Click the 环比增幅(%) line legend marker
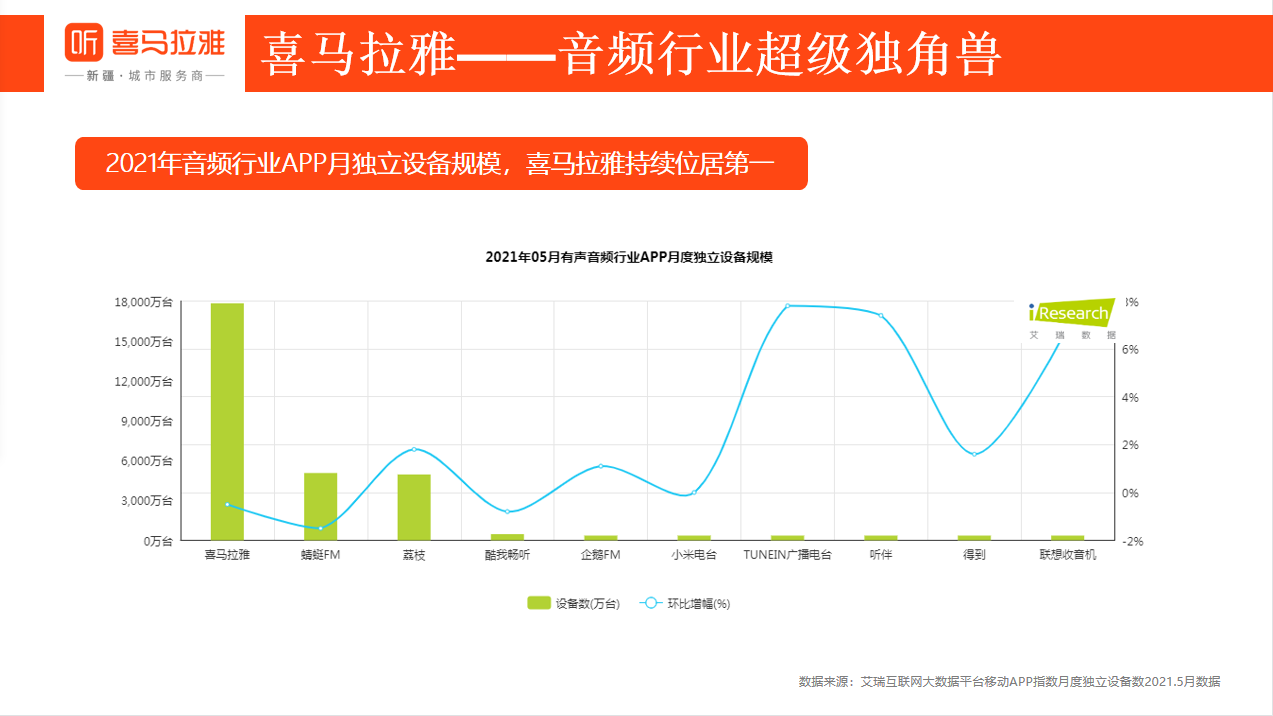This screenshot has width=1273, height=716. [x=649, y=602]
